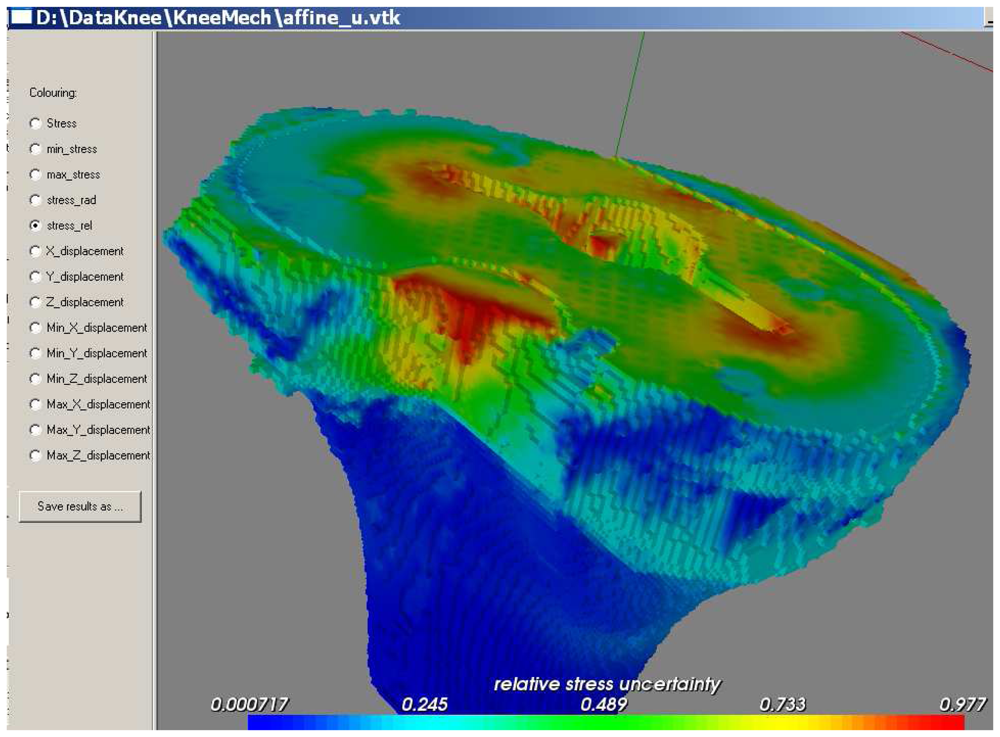Select Max_Y_displacement radio button
Viewport: 1000px width, 737px height.
(37, 430)
